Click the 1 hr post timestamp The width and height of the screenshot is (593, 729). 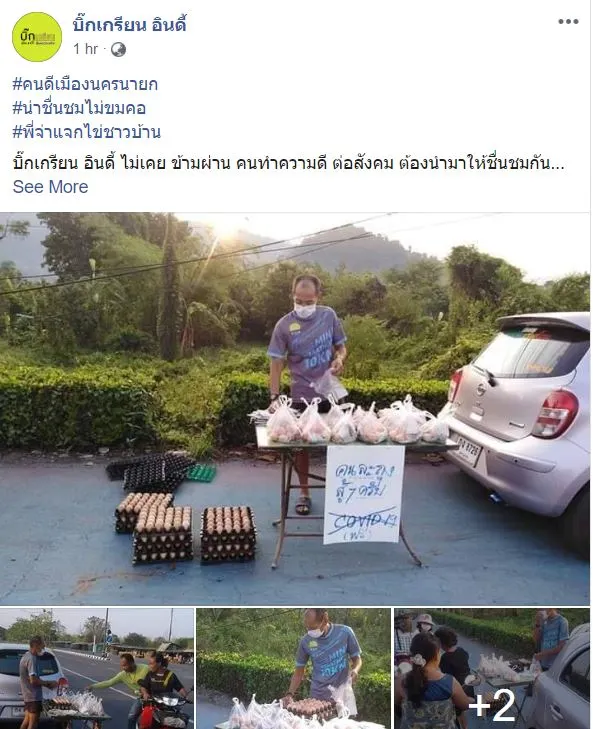click(85, 48)
